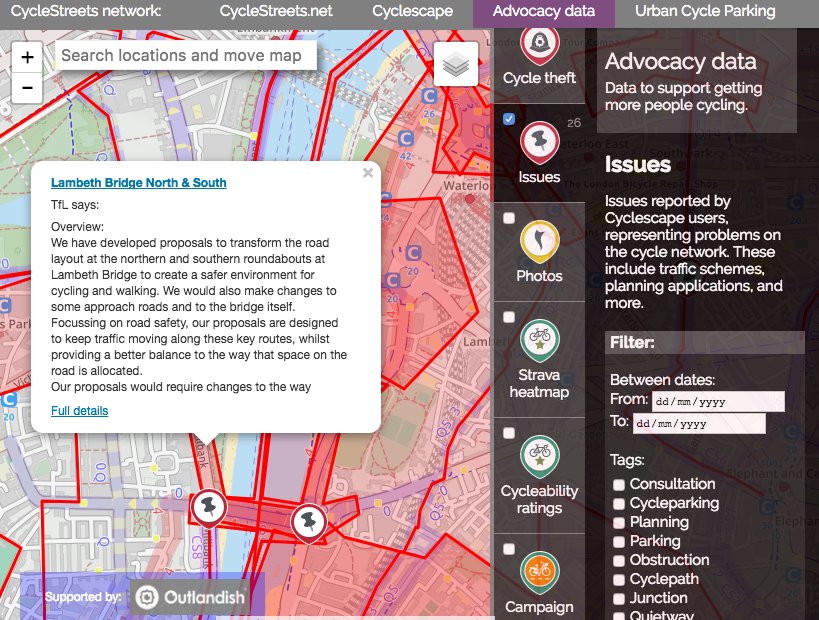
Task: Select the Campaign layer icon
Action: (539, 572)
